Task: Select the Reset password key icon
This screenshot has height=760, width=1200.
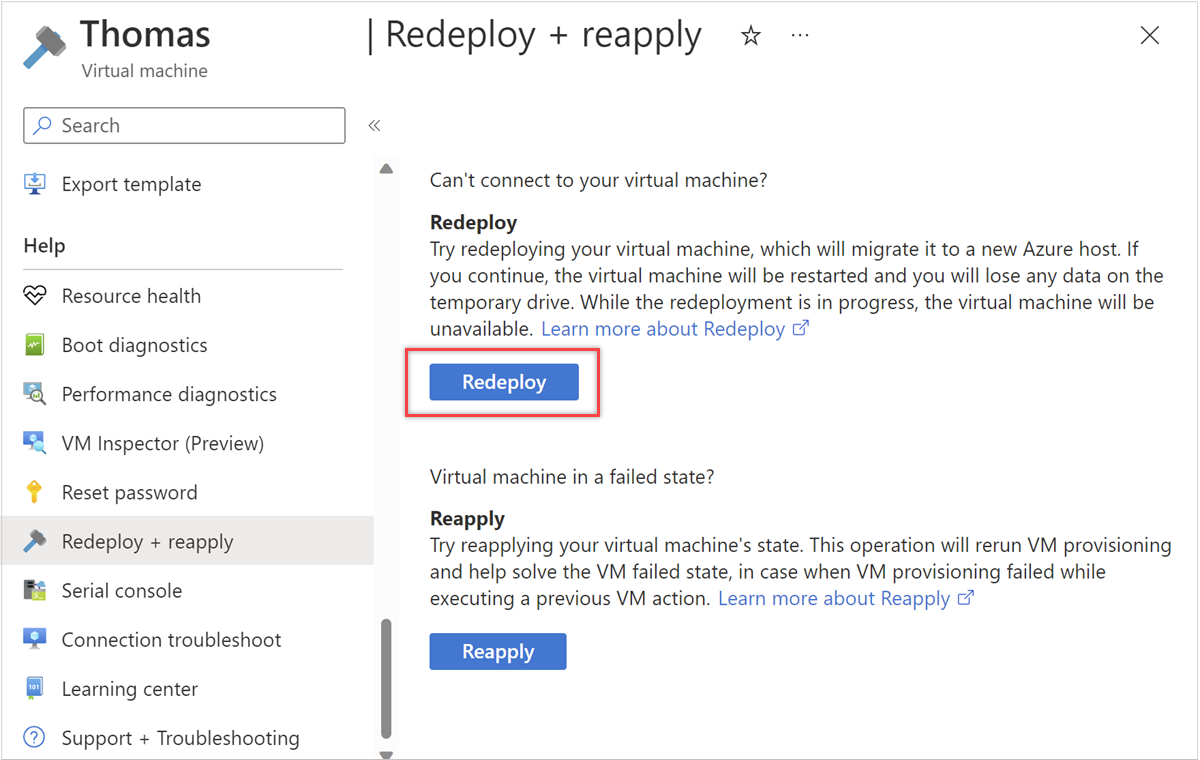Action: click(33, 492)
